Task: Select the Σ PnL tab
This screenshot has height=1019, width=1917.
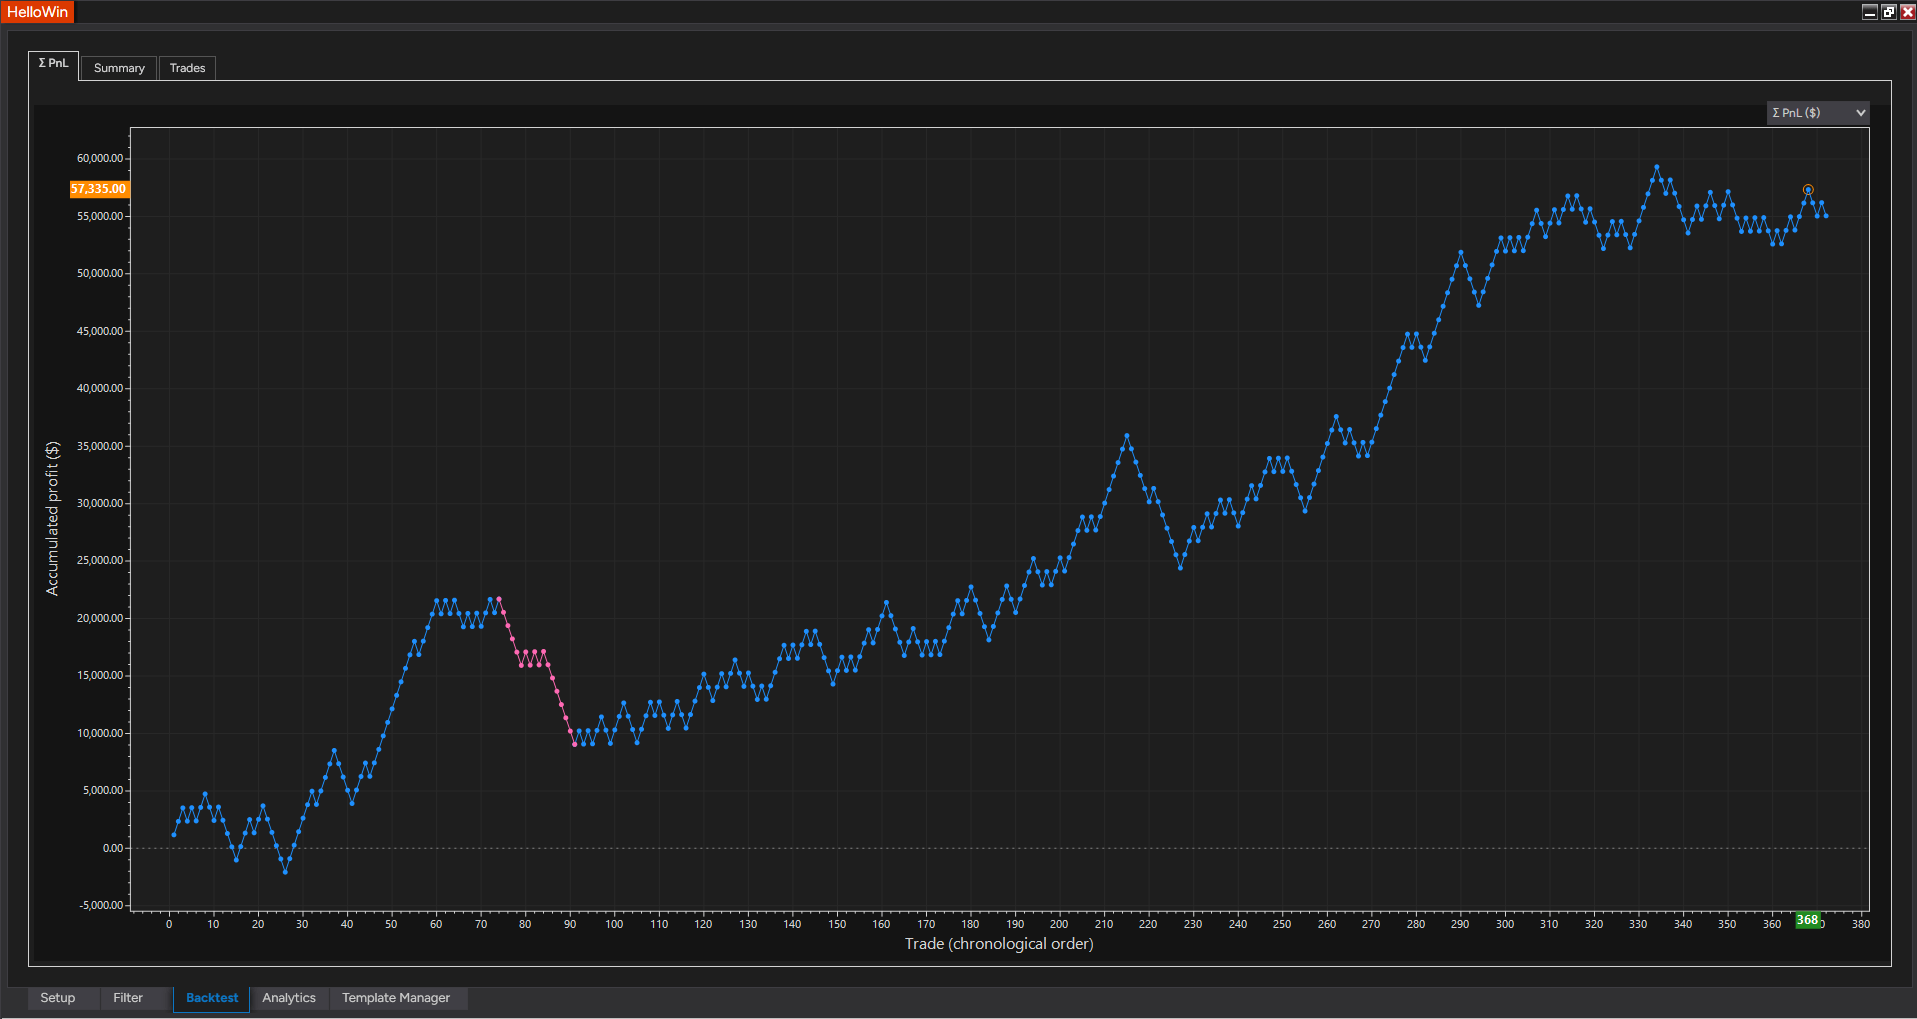Action: point(53,64)
